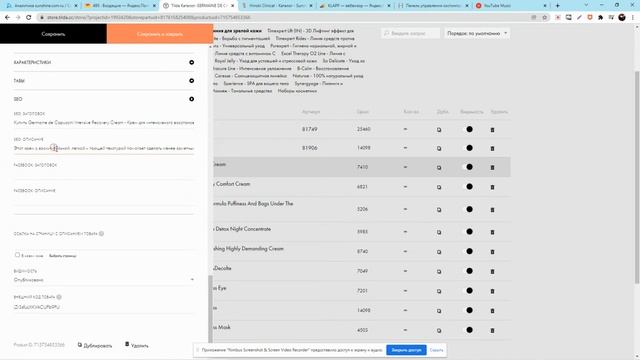Click the blue stop sharing button
The image size is (640, 360).
pyautogui.click(x=406, y=350)
